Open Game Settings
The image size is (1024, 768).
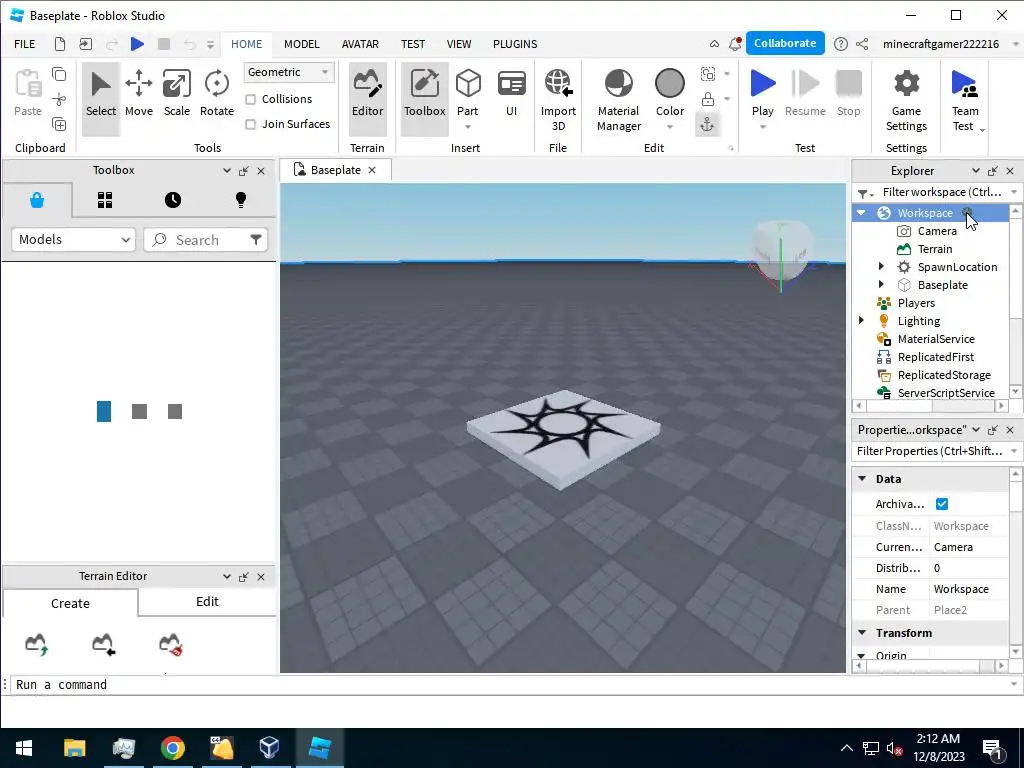906,100
